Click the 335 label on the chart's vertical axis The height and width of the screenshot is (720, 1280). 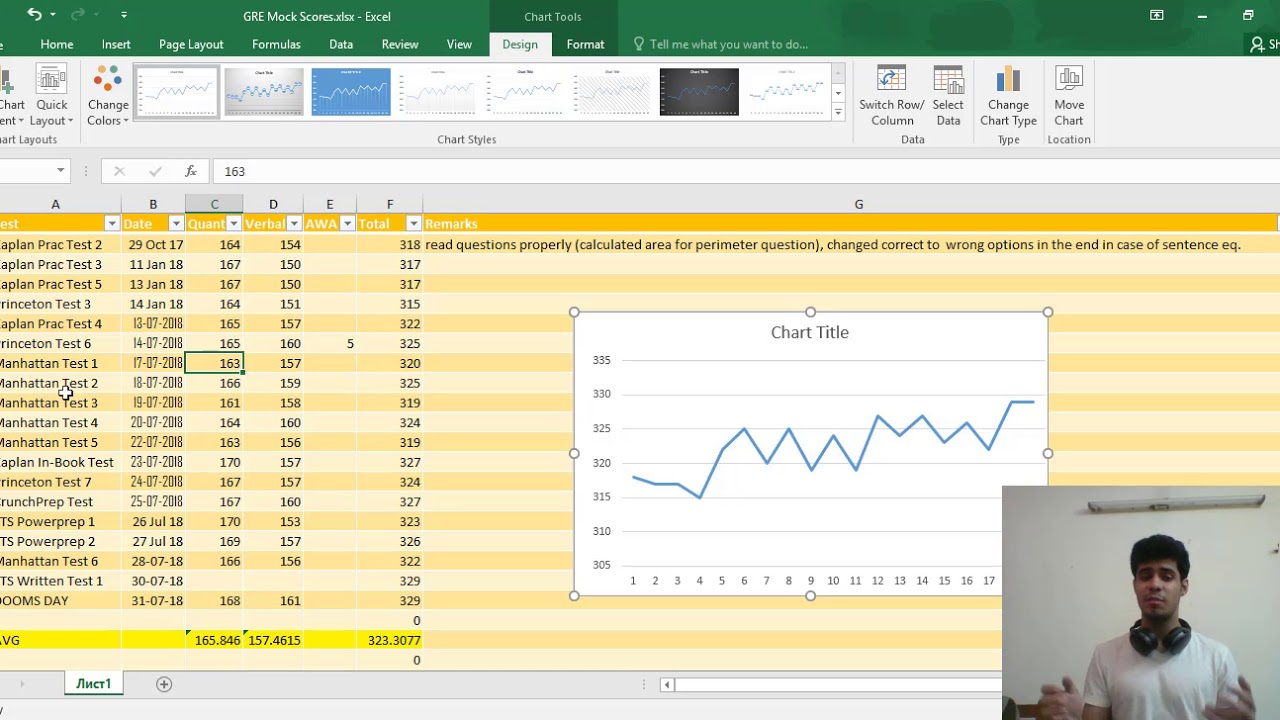click(601, 360)
